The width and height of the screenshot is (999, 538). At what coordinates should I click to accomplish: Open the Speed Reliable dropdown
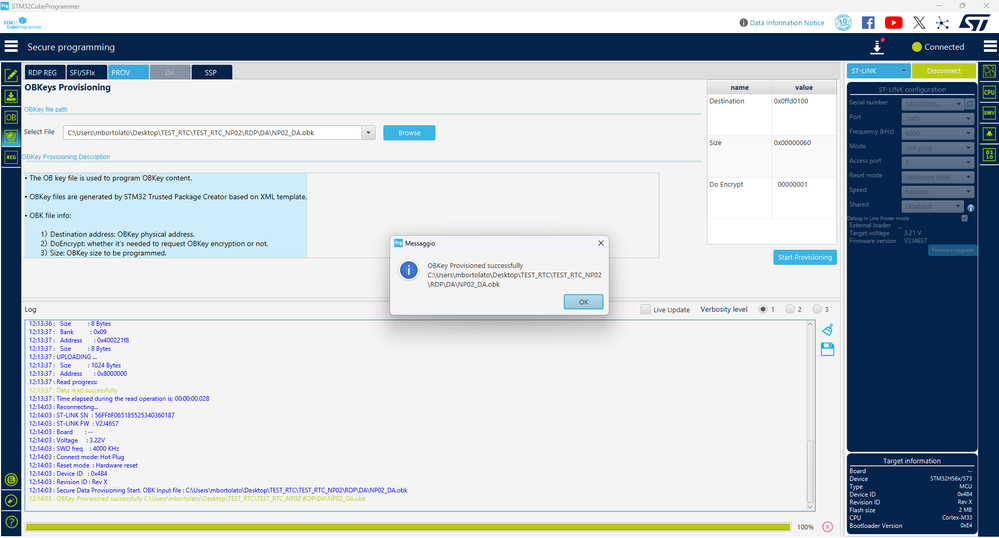point(938,191)
